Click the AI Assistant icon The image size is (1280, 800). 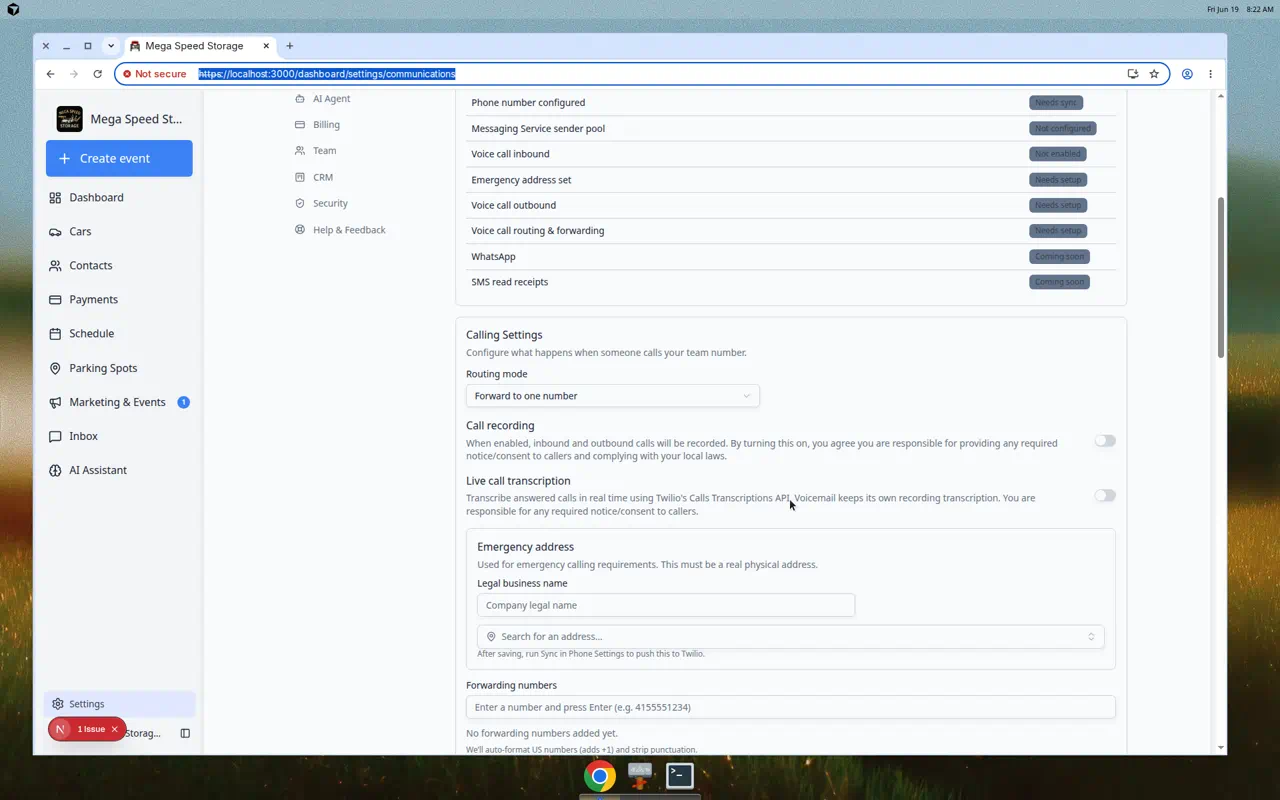[x=55, y=470]
